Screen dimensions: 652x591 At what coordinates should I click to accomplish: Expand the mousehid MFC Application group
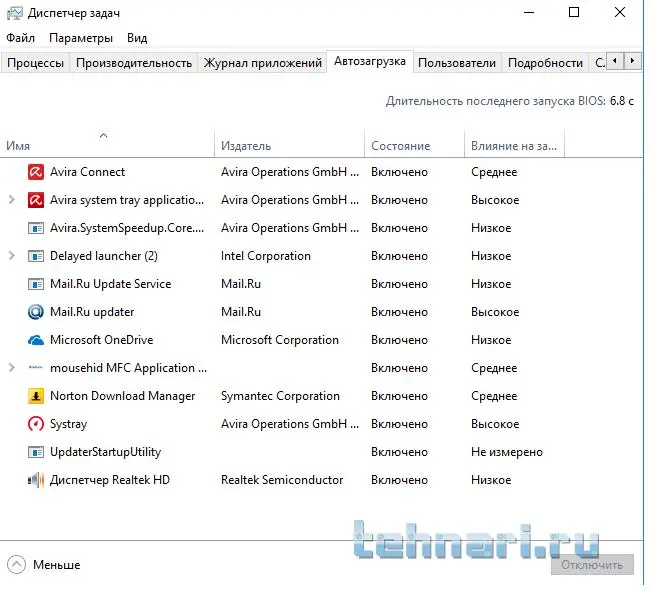tap(12, 368)
